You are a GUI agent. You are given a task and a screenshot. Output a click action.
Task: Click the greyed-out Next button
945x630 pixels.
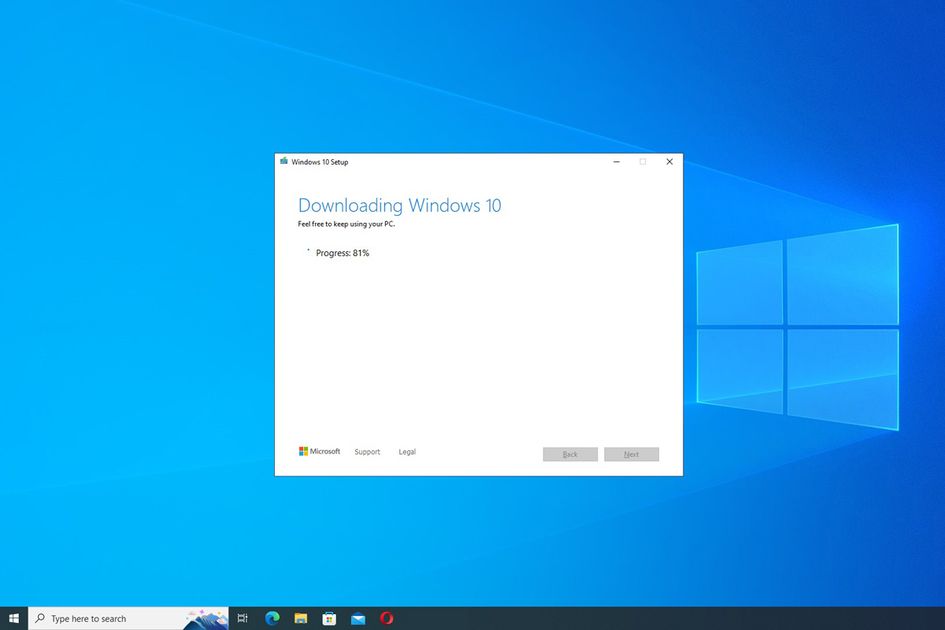click(x=632, y=454)
